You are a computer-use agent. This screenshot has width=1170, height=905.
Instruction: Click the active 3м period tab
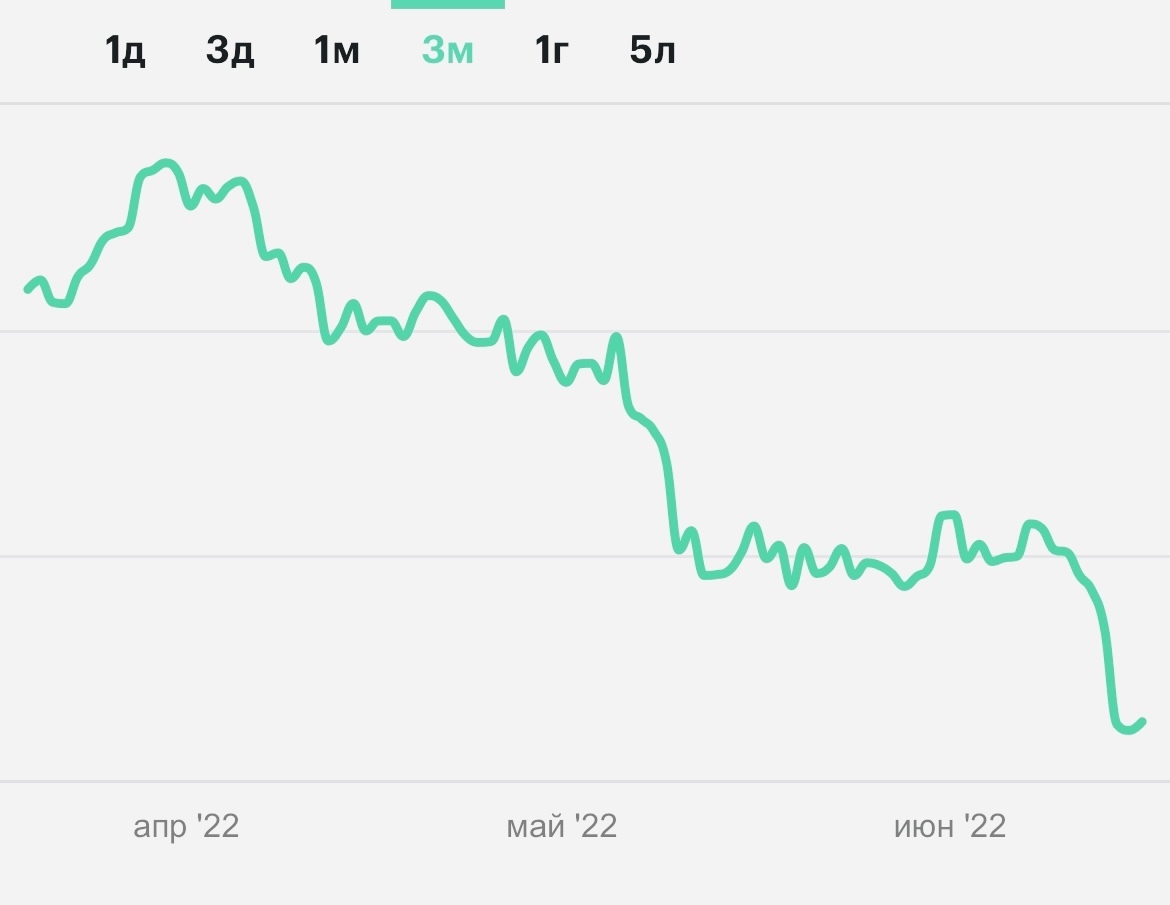[447, 49]
